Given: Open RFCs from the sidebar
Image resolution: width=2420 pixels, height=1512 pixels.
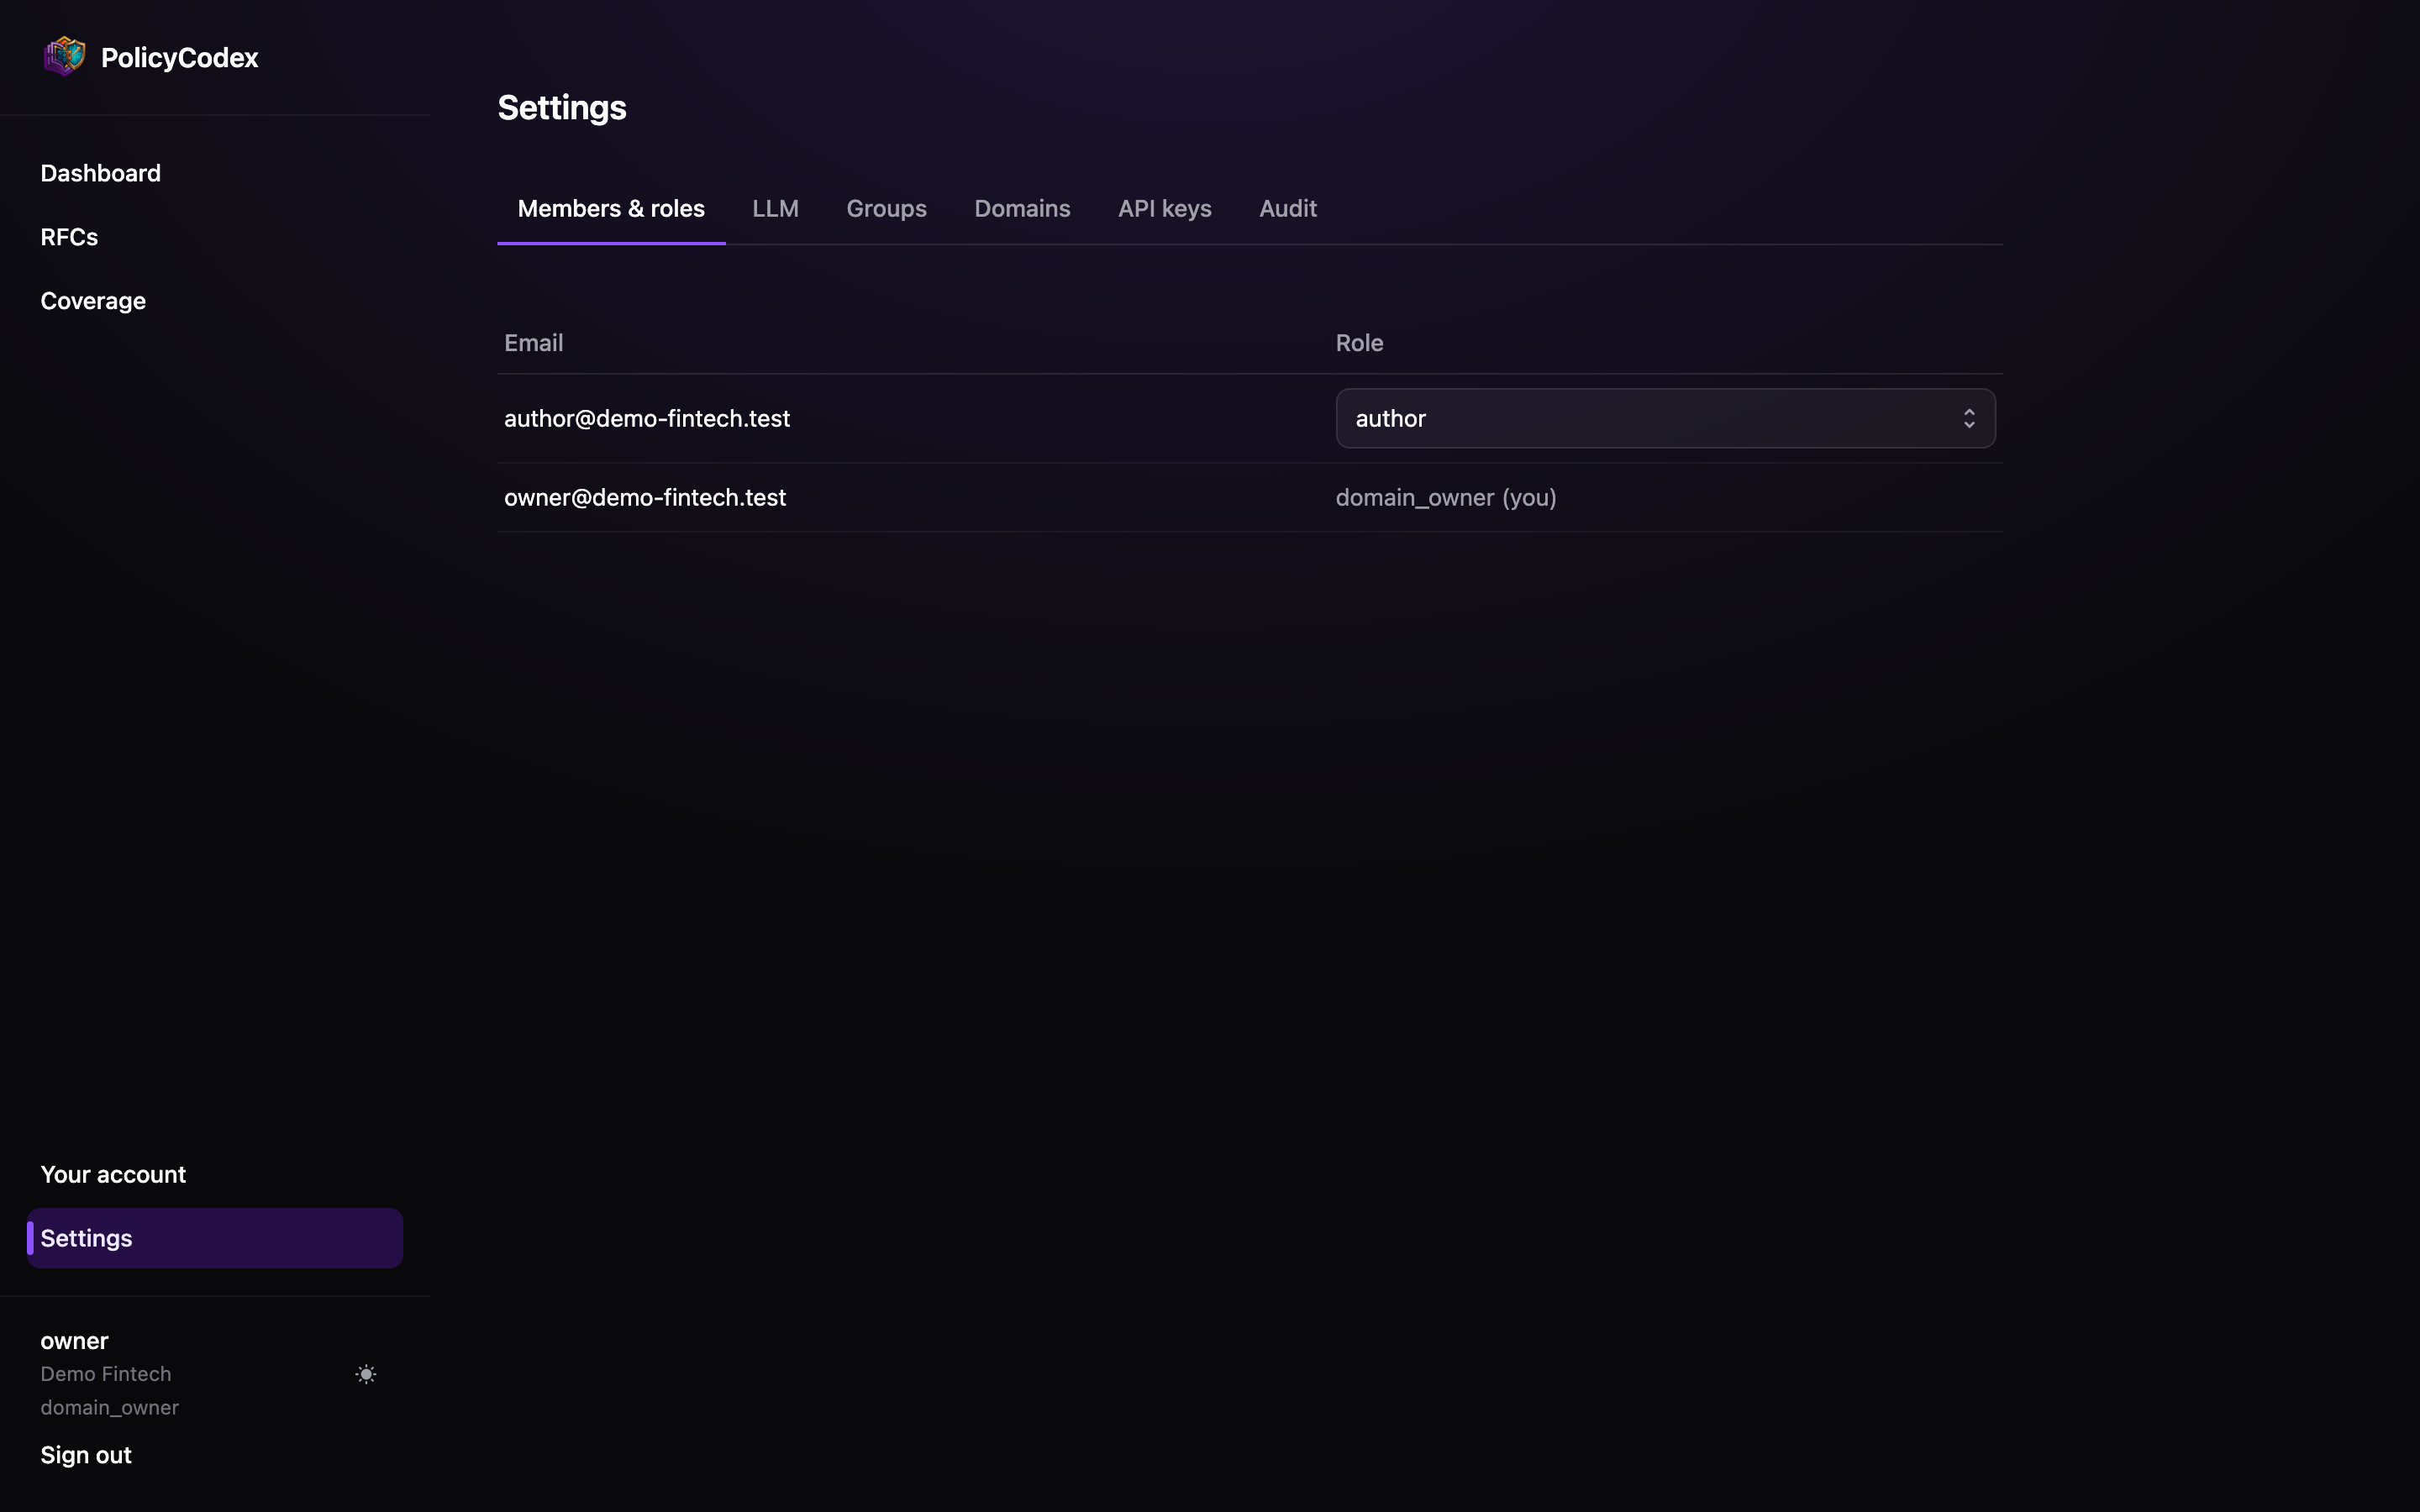Looking at the screenshot, I should click(69, 237).
